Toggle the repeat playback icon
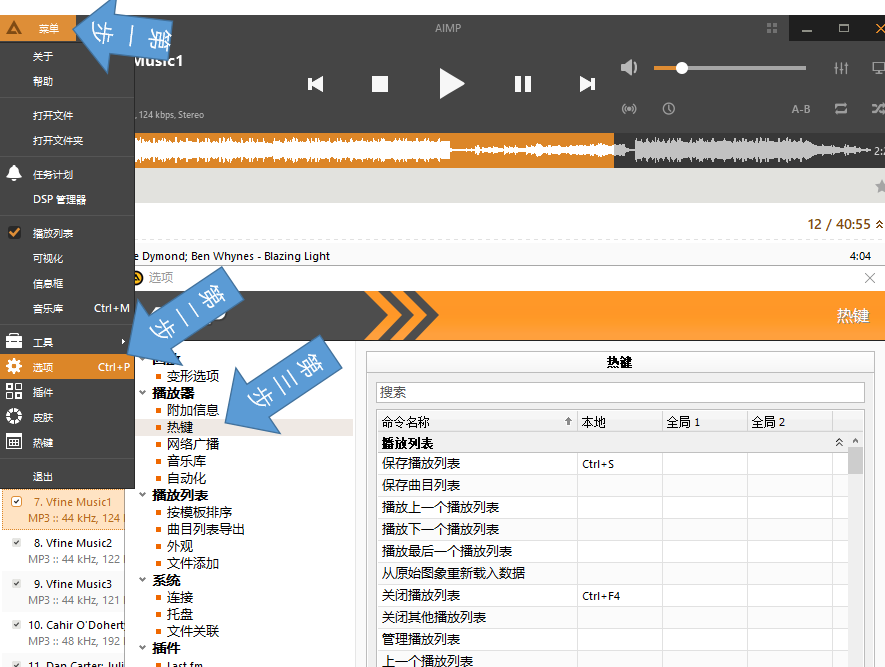Image resolution: width=885 pixels, height=667 pixels. point(840,108)
